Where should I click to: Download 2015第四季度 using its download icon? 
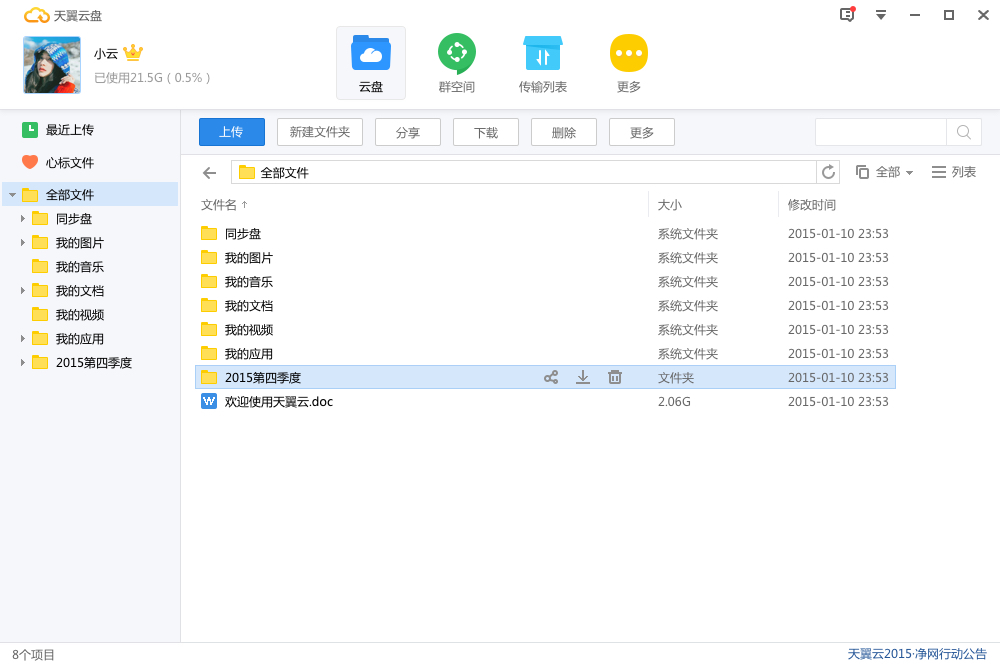583,377
